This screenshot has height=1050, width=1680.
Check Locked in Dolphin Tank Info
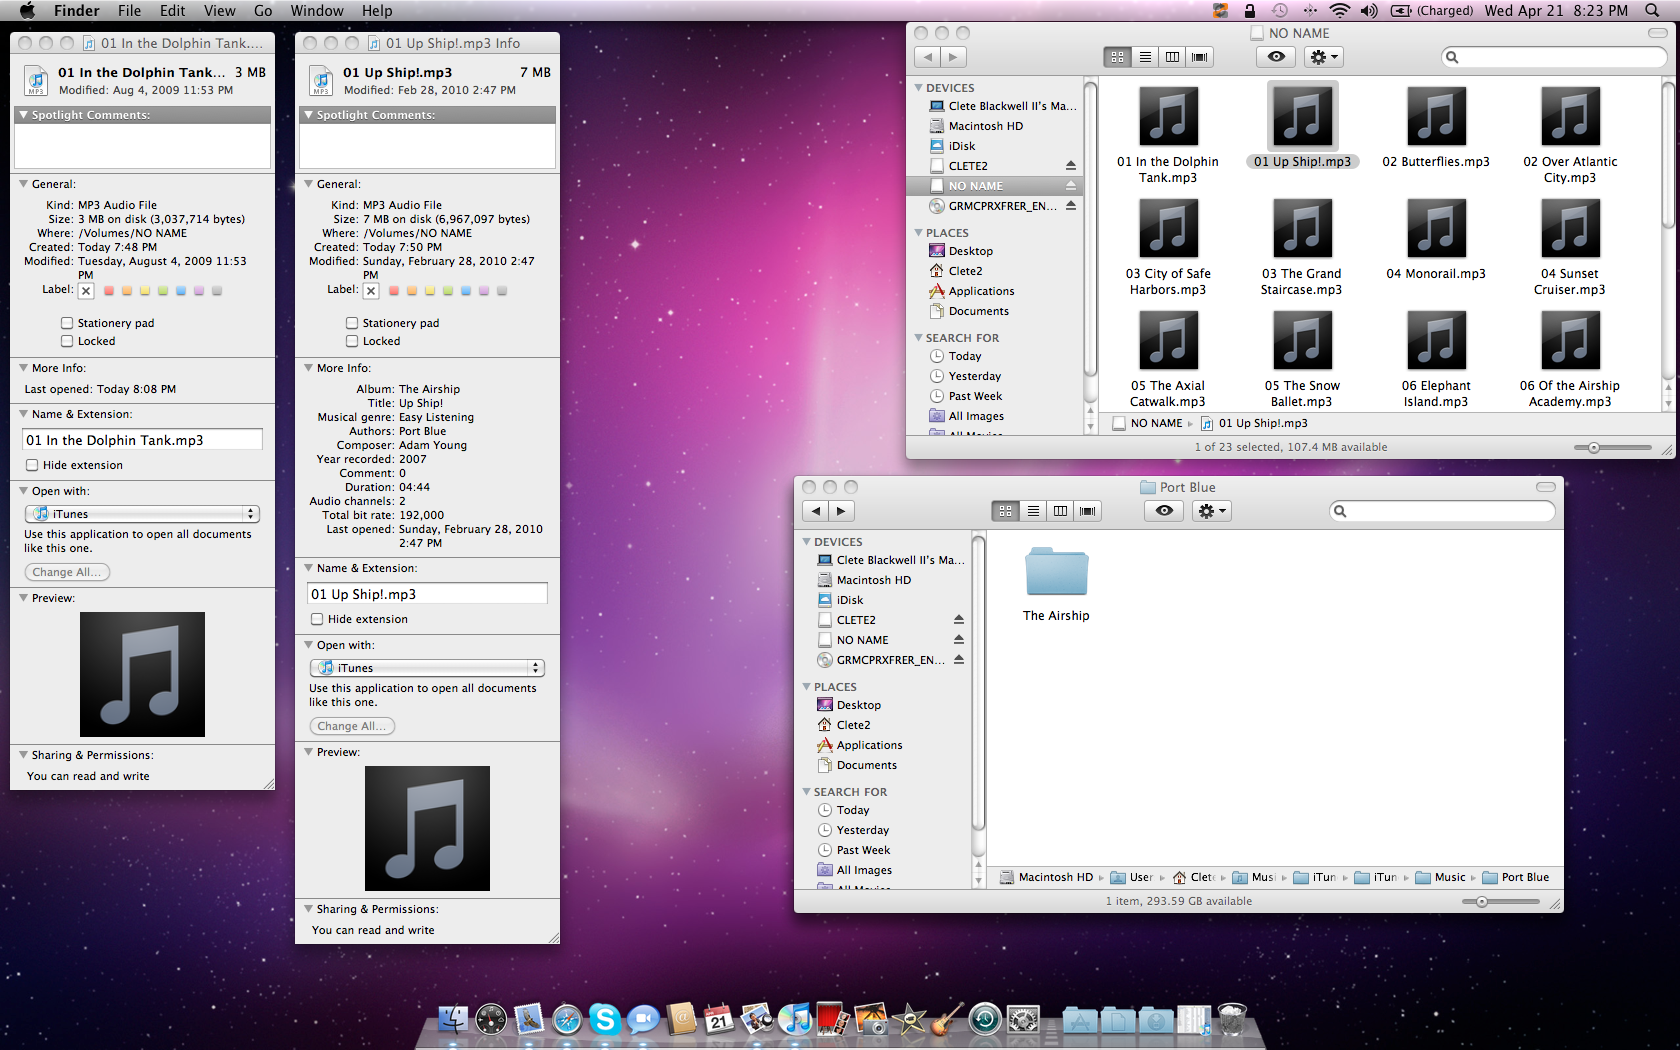(x=67, y=341)
